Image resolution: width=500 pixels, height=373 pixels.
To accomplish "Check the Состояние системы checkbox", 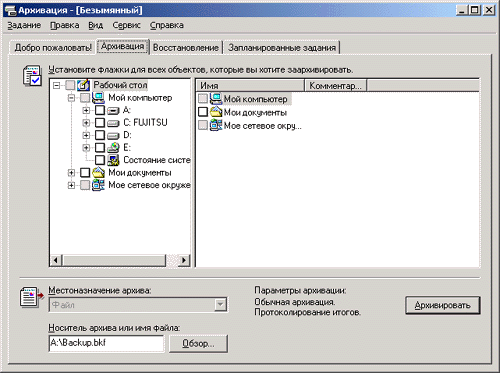I will [x=100, y=160].
